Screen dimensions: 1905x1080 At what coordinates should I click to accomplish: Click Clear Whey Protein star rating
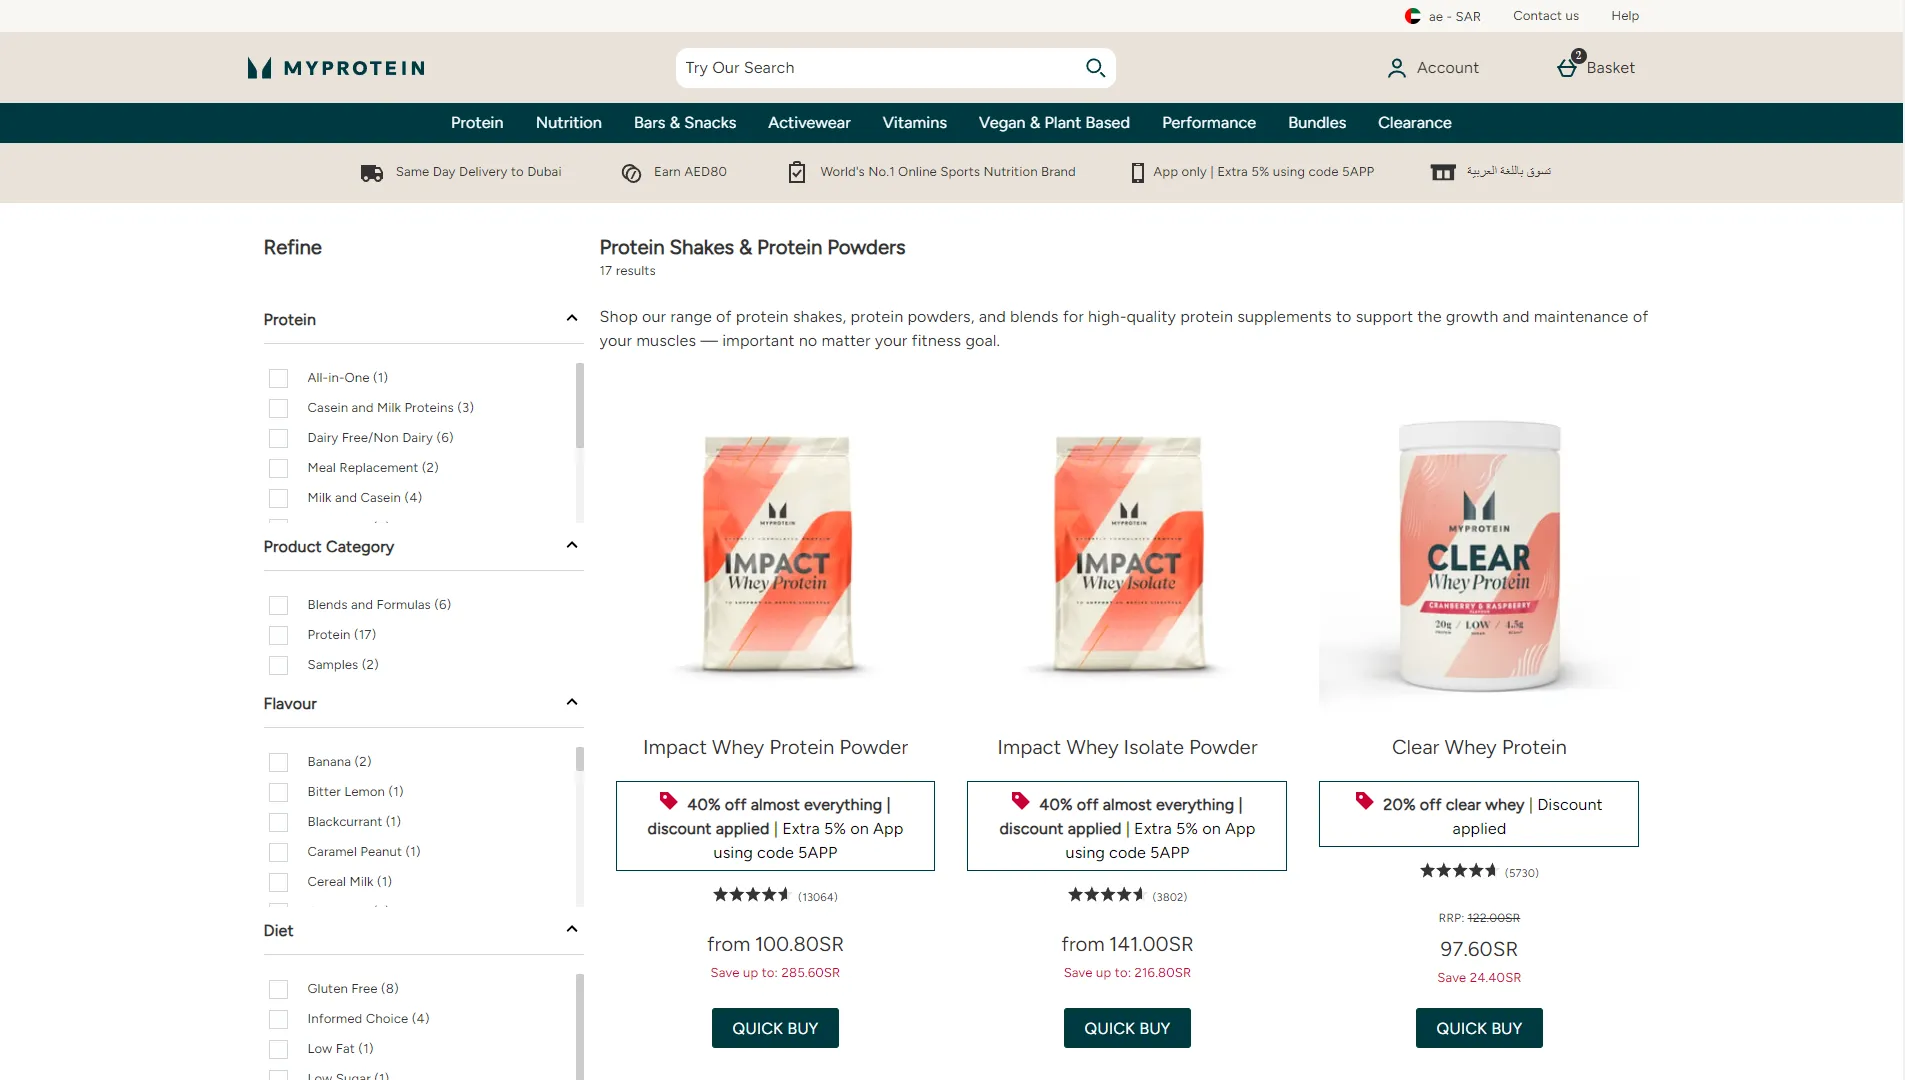click(1458, 871)
